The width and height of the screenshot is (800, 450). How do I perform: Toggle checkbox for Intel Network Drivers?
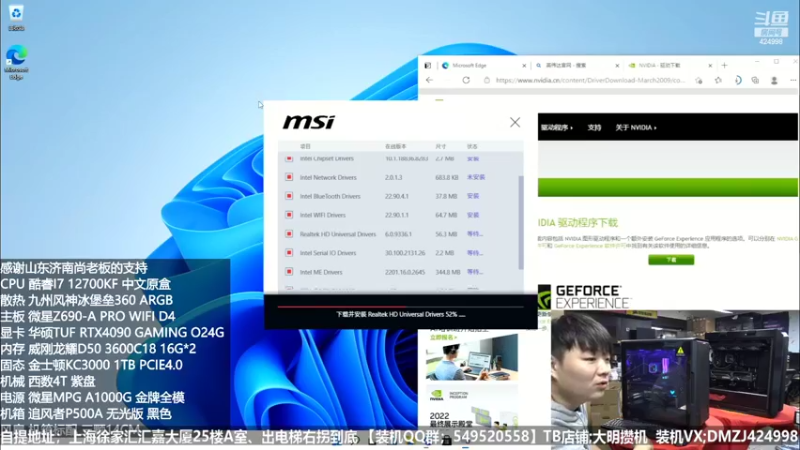(289, 177)
